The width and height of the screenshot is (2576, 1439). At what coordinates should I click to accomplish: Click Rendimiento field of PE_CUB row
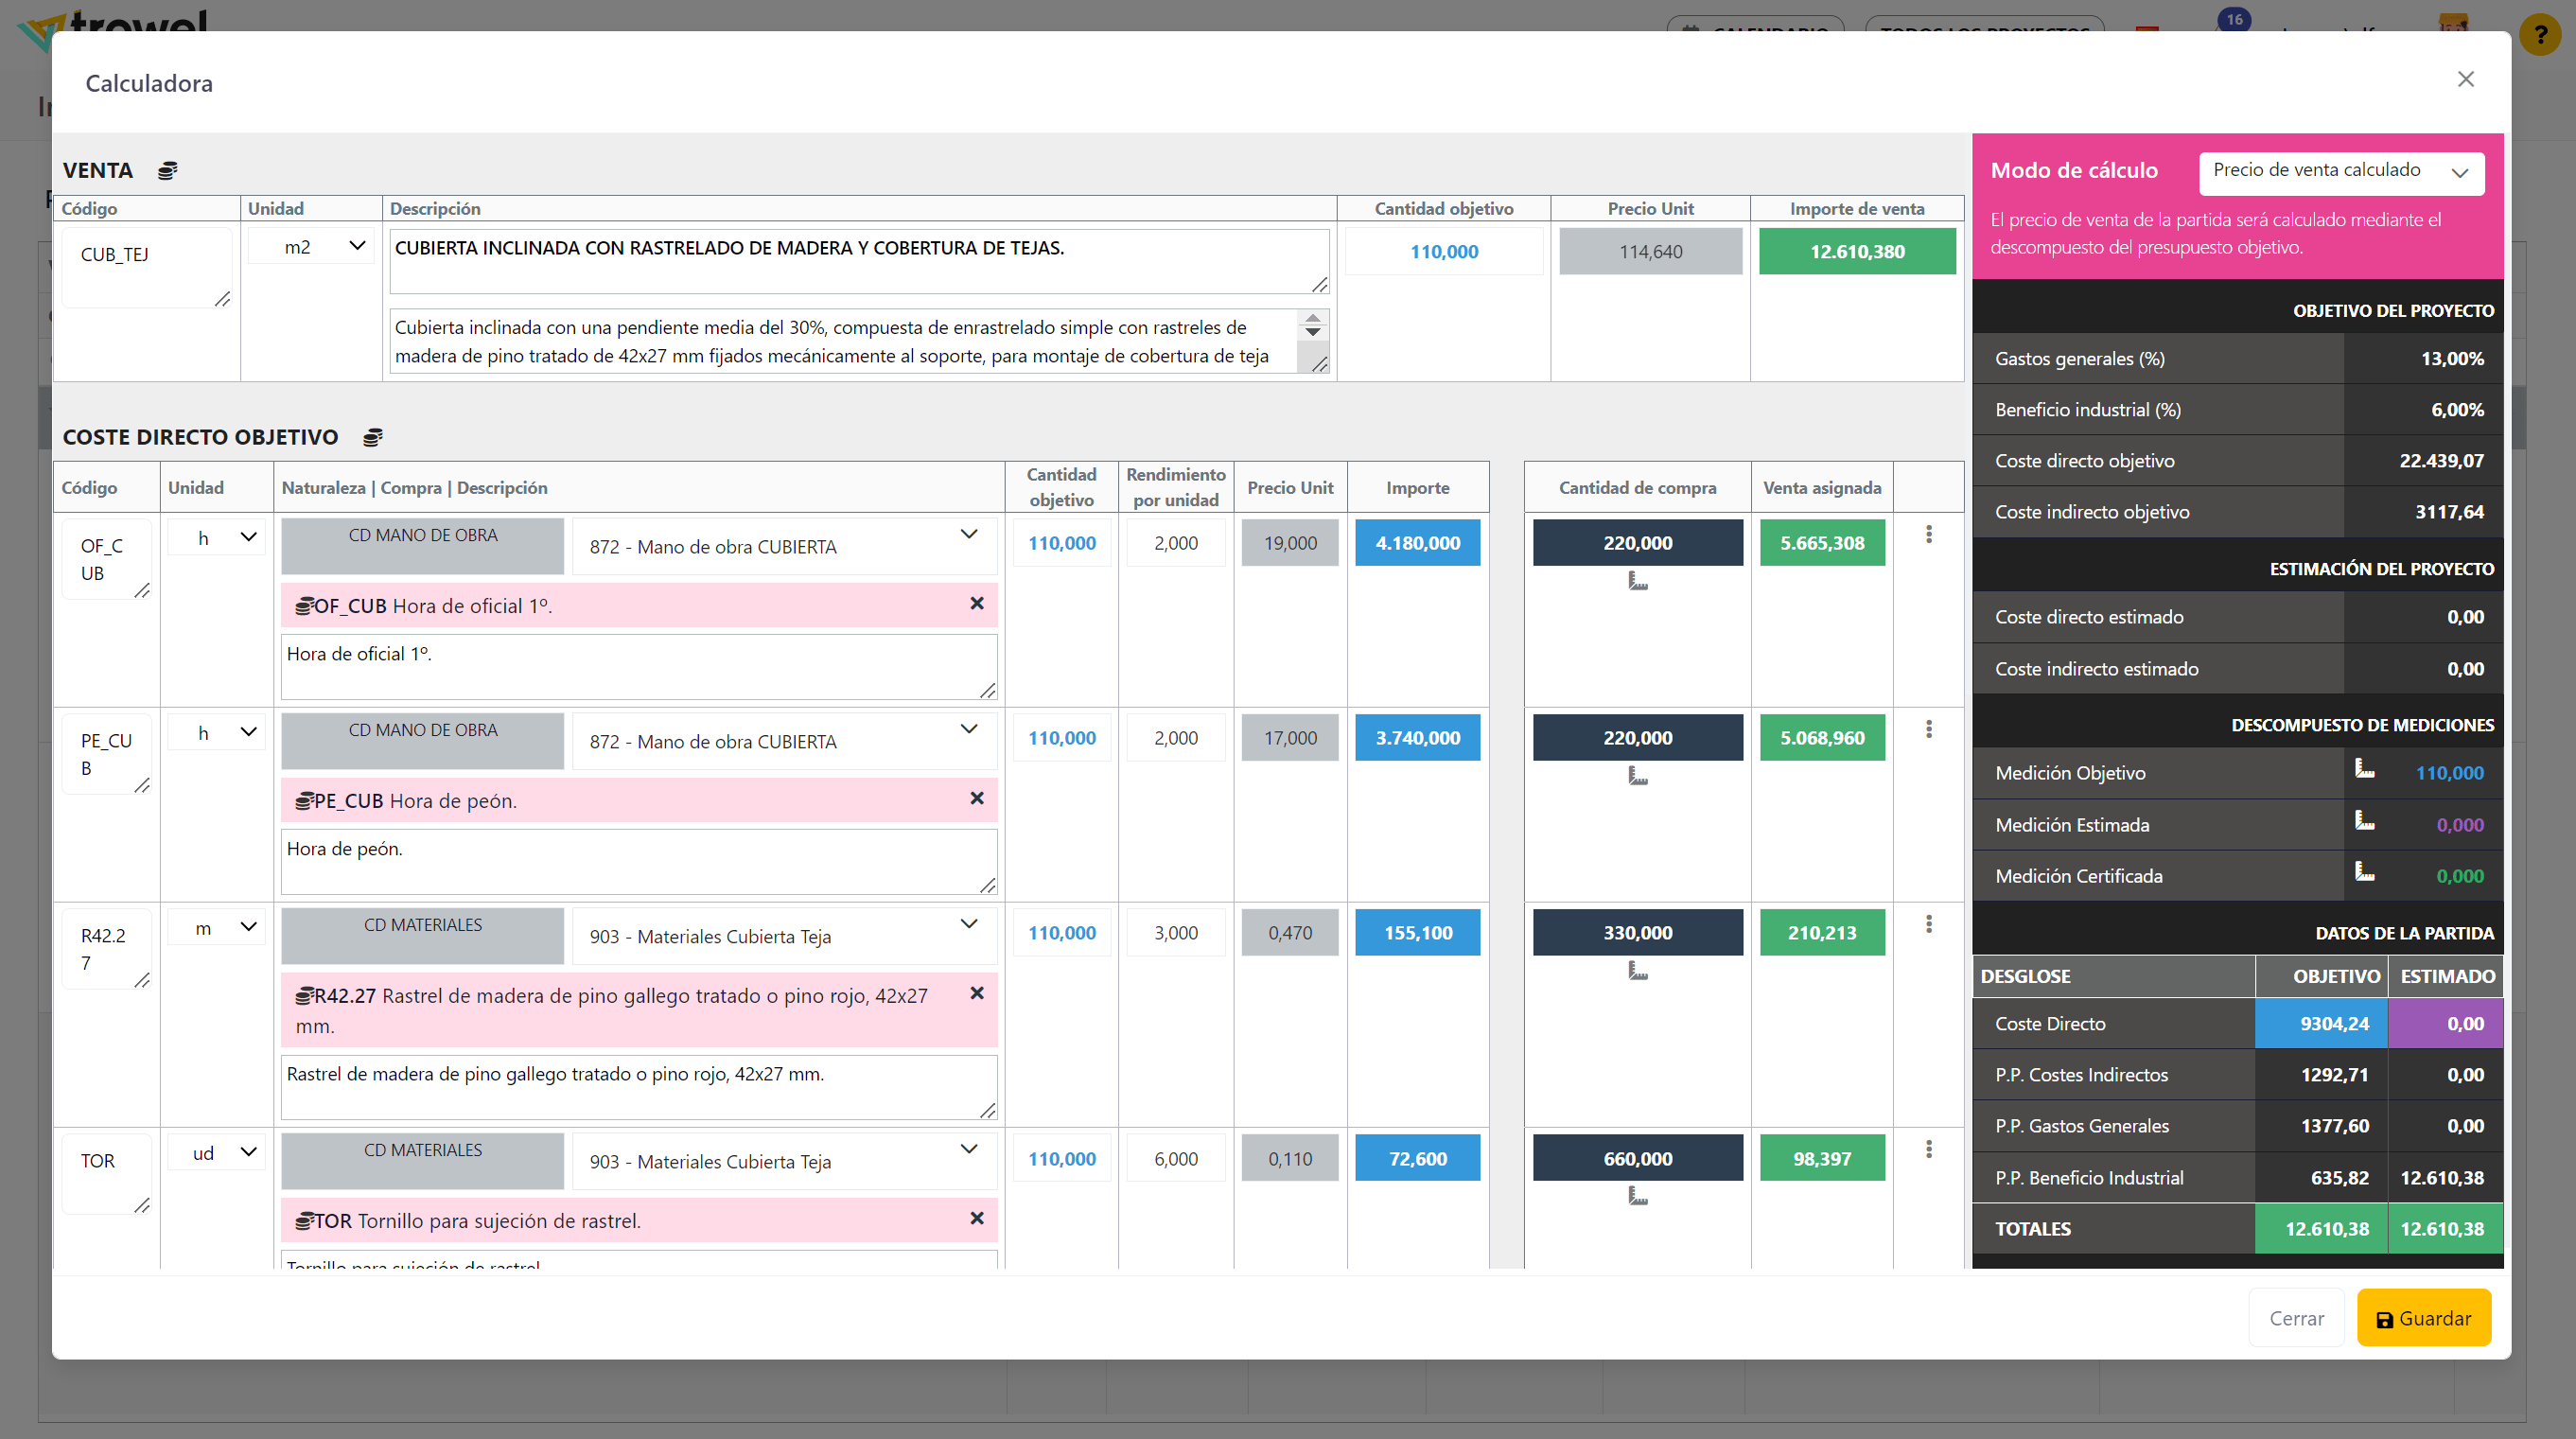coord(1175,738)
